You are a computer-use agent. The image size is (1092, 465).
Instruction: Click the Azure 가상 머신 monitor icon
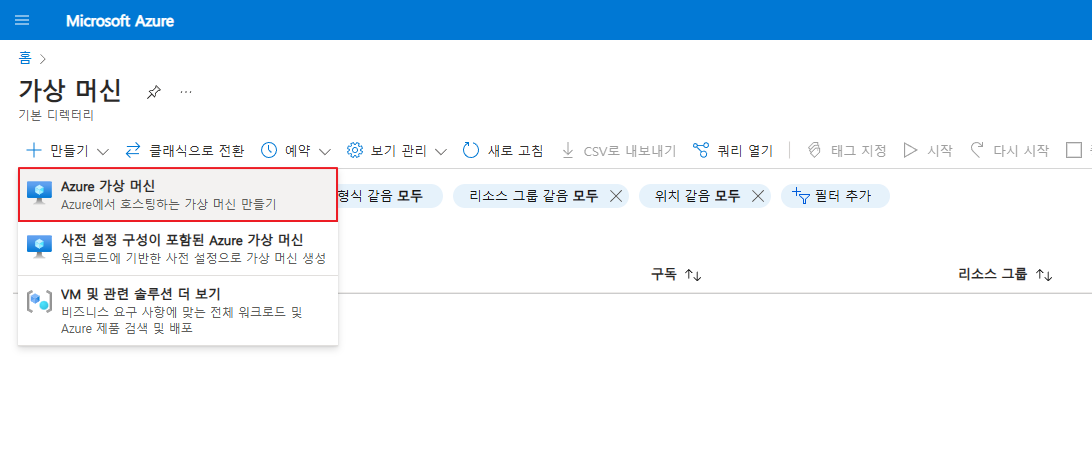pos(39,193)
